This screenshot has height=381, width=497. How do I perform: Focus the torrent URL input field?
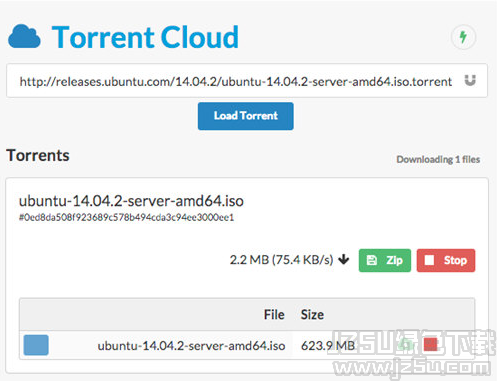(247, 81)
